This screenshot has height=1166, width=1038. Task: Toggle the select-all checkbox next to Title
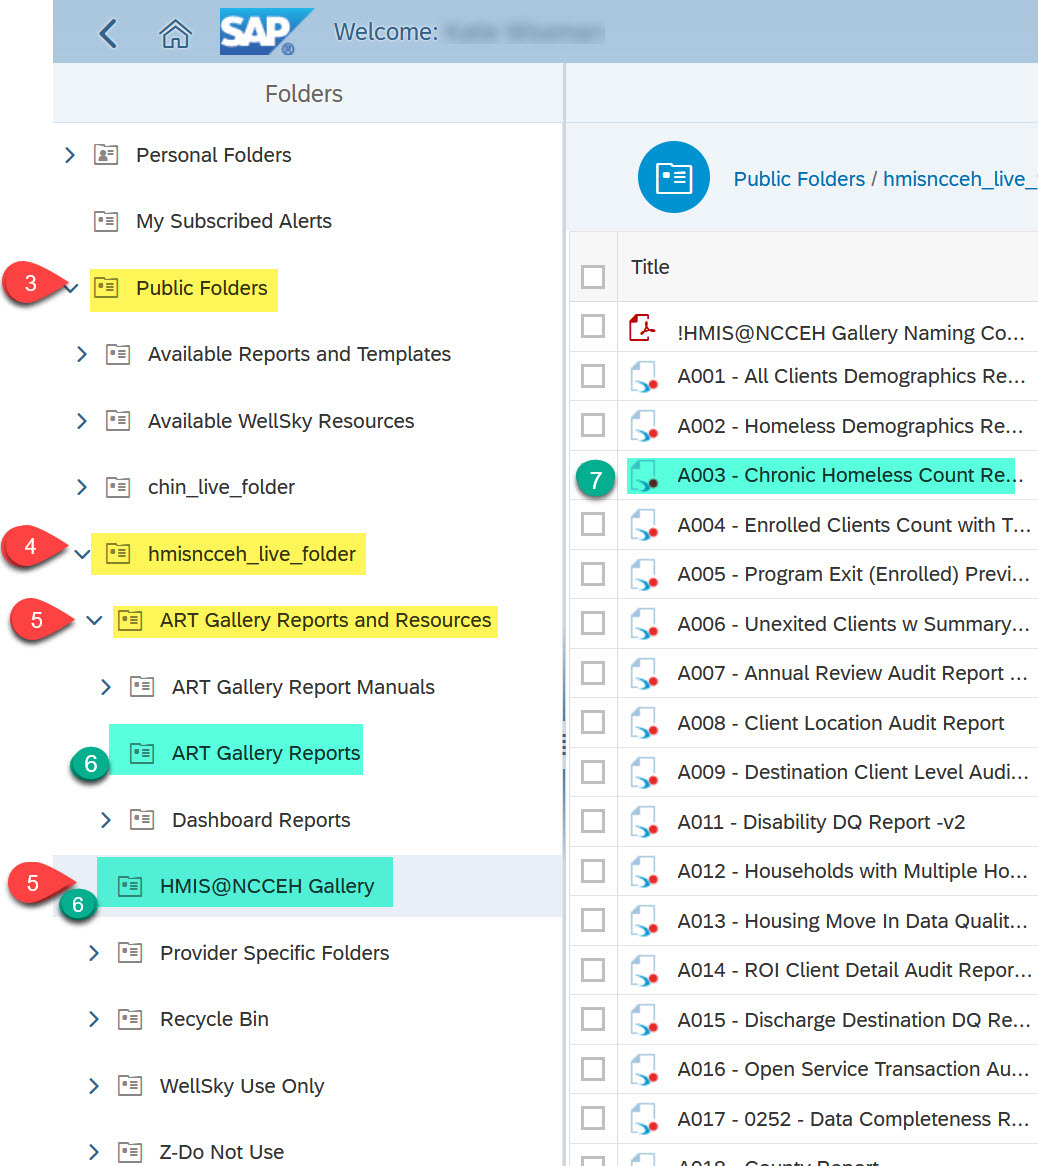(x=593, y=277)
